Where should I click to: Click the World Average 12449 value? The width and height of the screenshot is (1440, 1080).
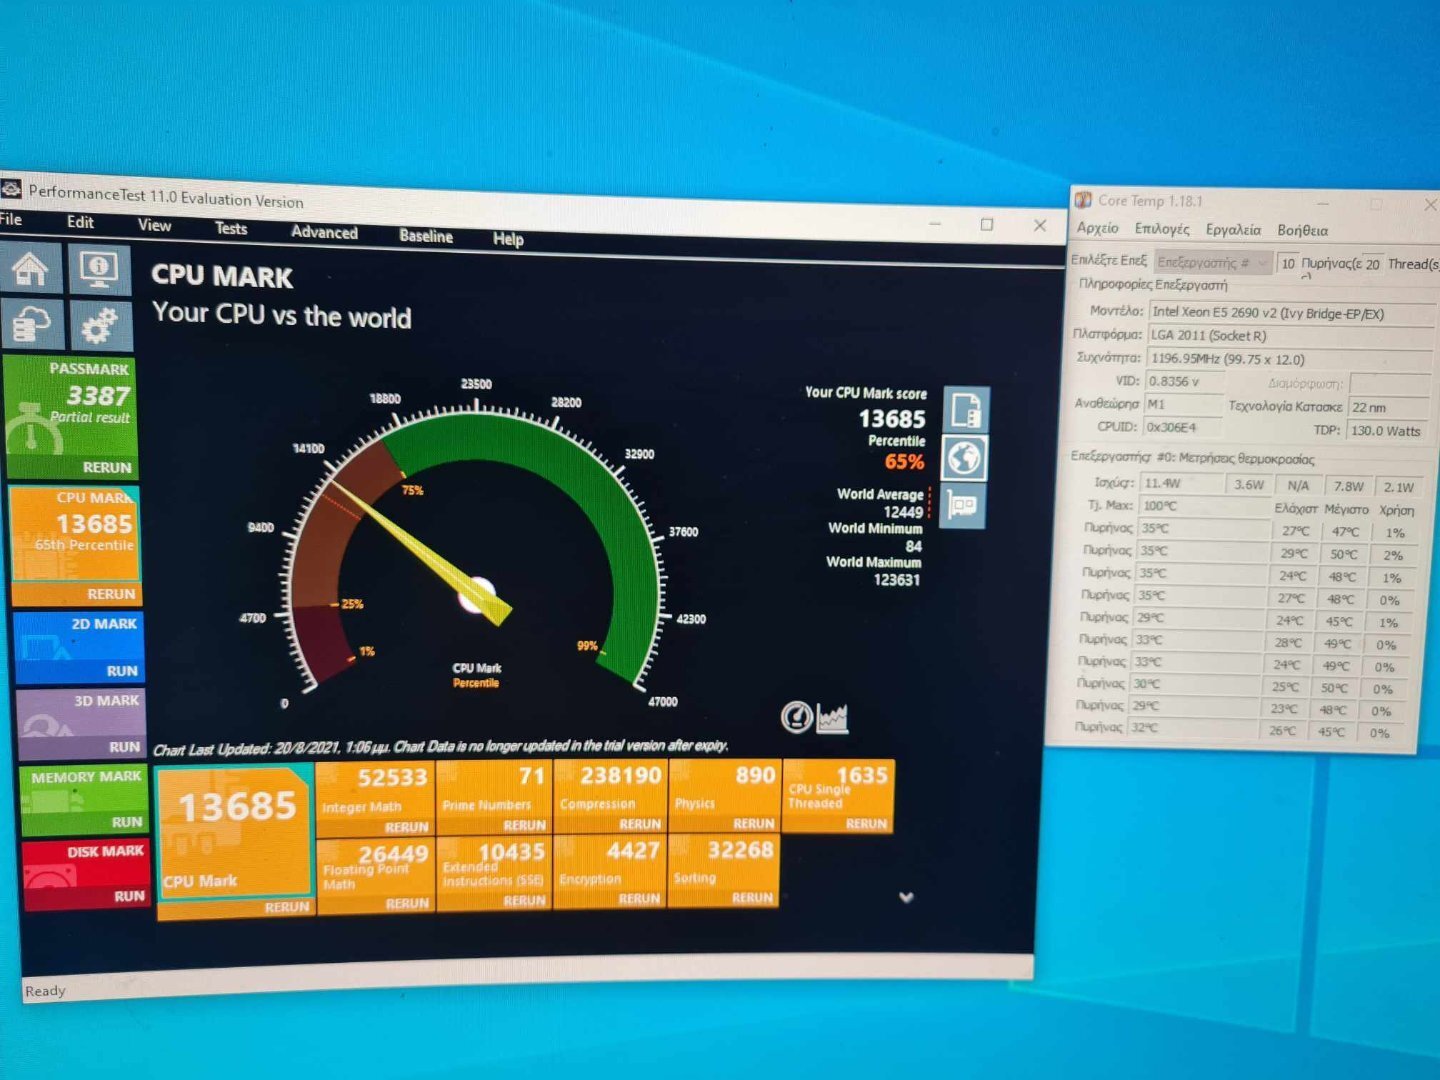point(903,512)
